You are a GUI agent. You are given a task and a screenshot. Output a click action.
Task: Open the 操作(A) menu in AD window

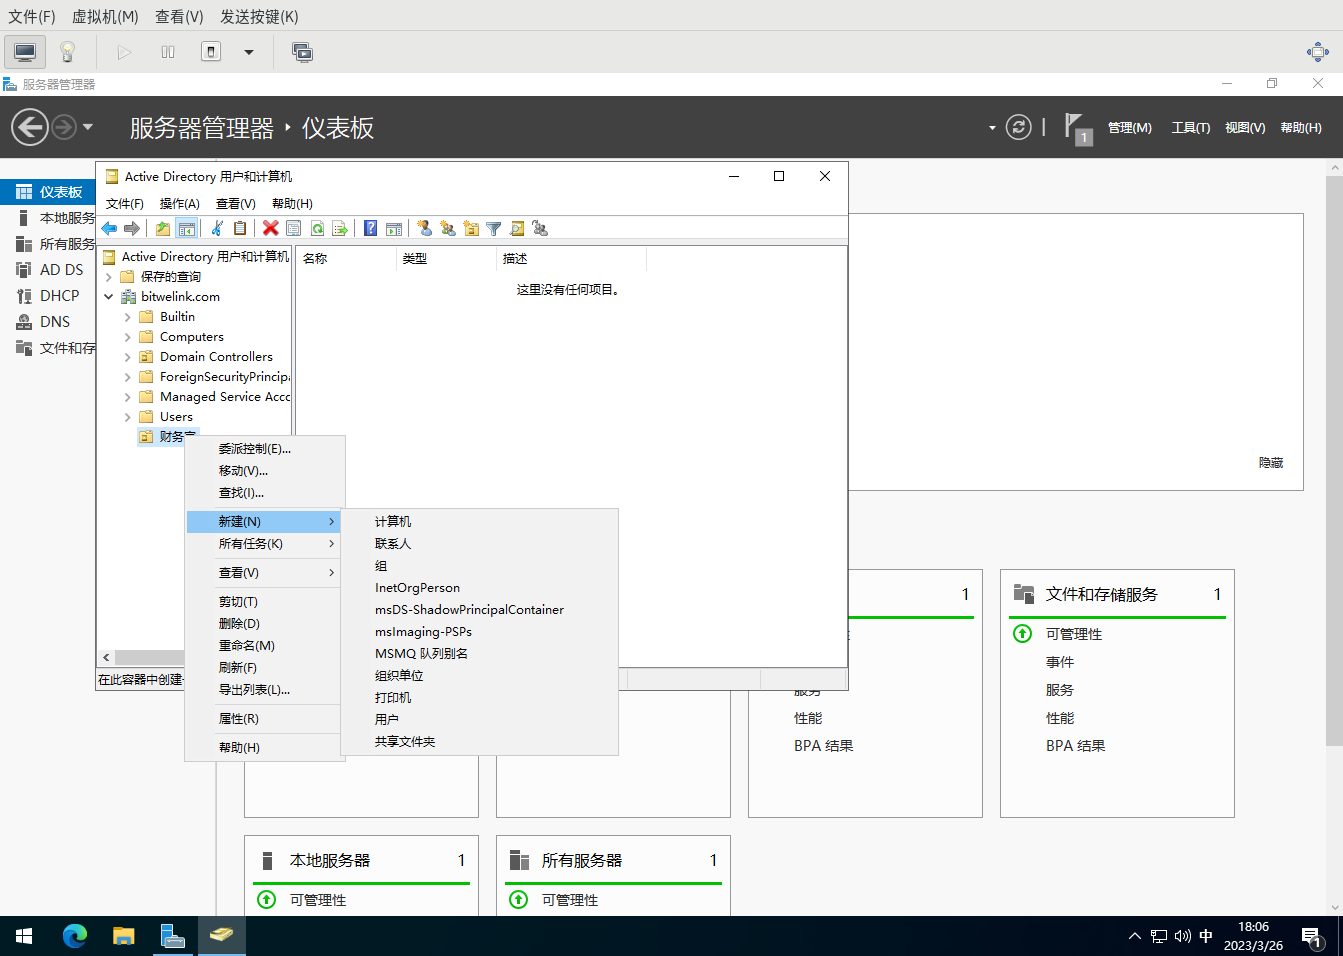click(180, 203)
